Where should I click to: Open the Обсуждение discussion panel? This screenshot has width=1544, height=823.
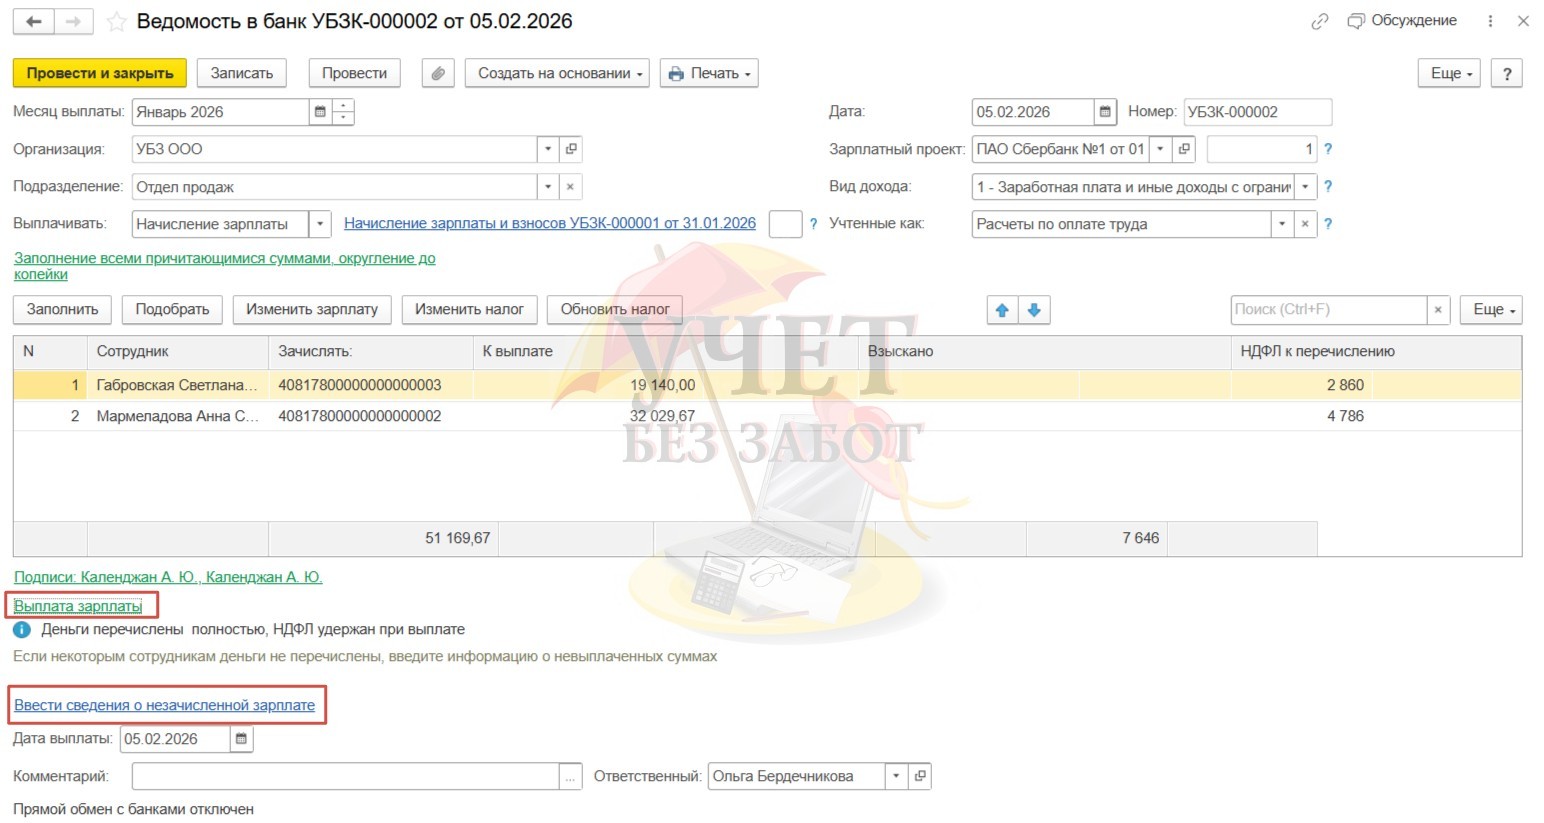pyautogui.click(x=1402, y=21)
